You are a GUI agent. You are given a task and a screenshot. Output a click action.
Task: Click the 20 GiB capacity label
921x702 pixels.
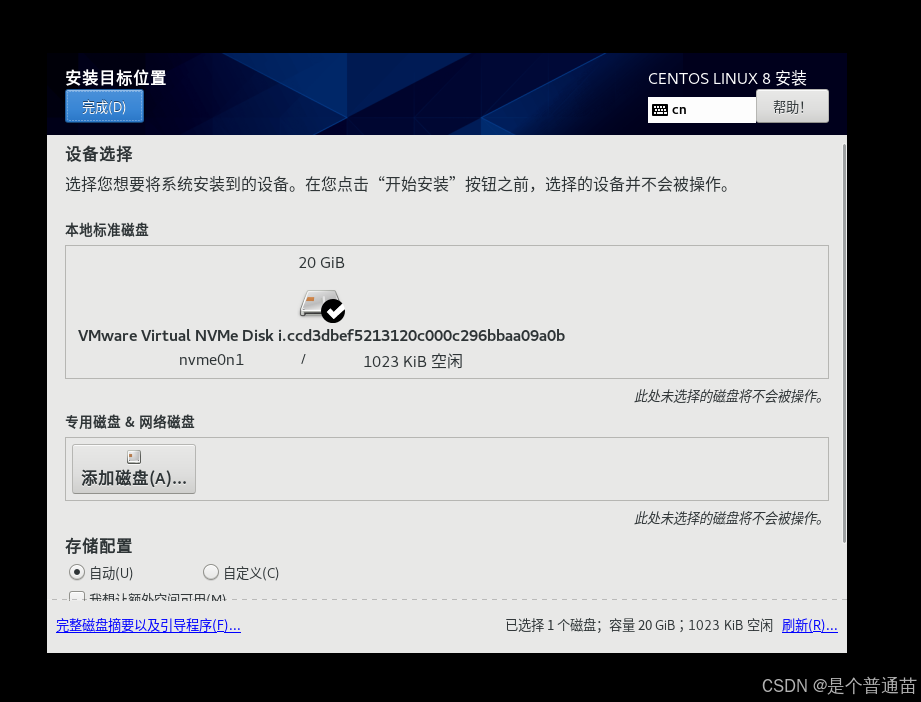point(321,263)
